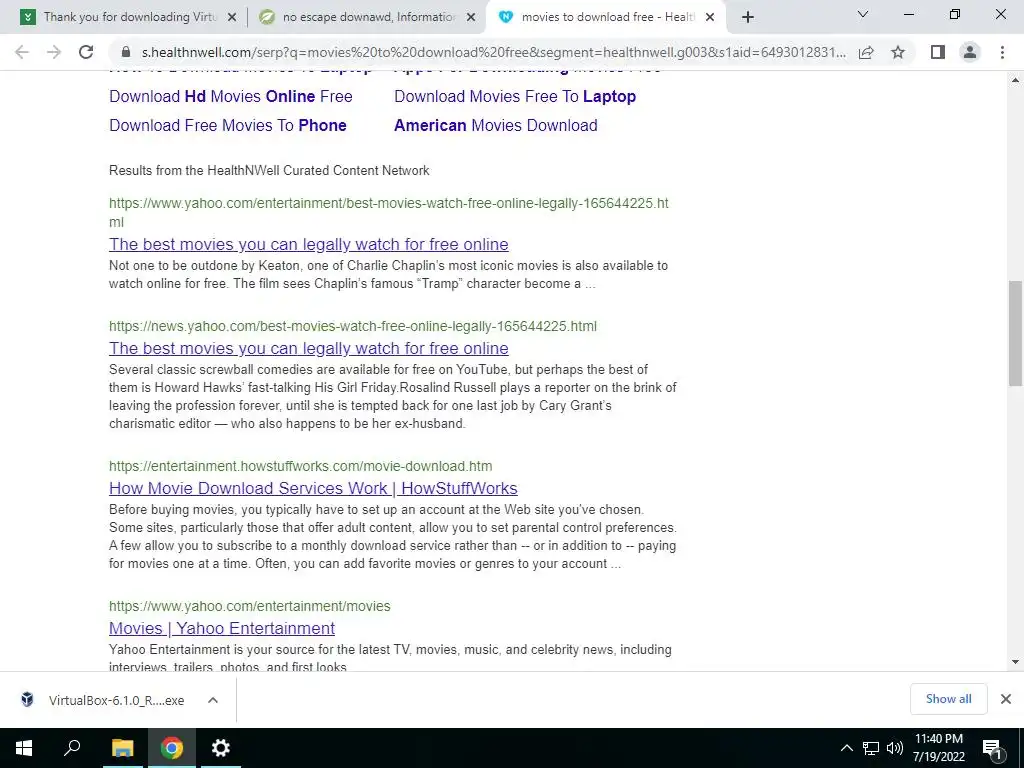Reload the current page

click(x=86, y=52)
